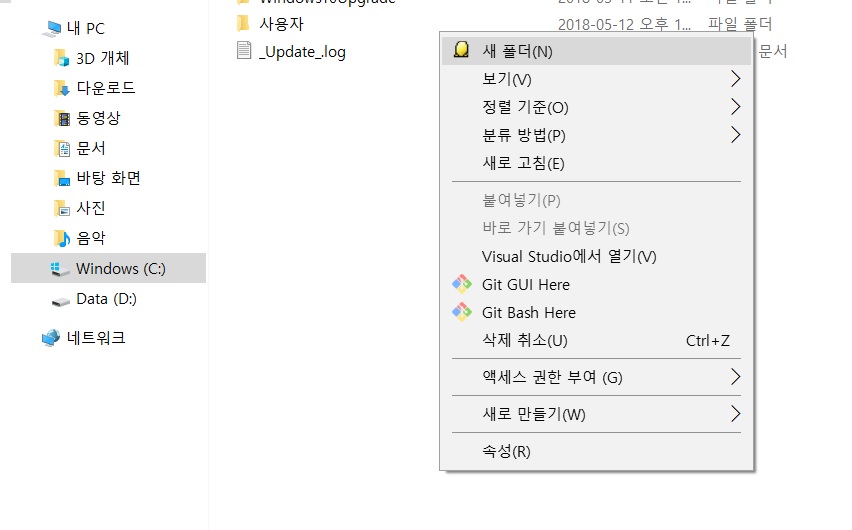Select 내 PC in navigation tree
Image resolution: width=852 pixels, height=530 pixels.
coord(86,28)
